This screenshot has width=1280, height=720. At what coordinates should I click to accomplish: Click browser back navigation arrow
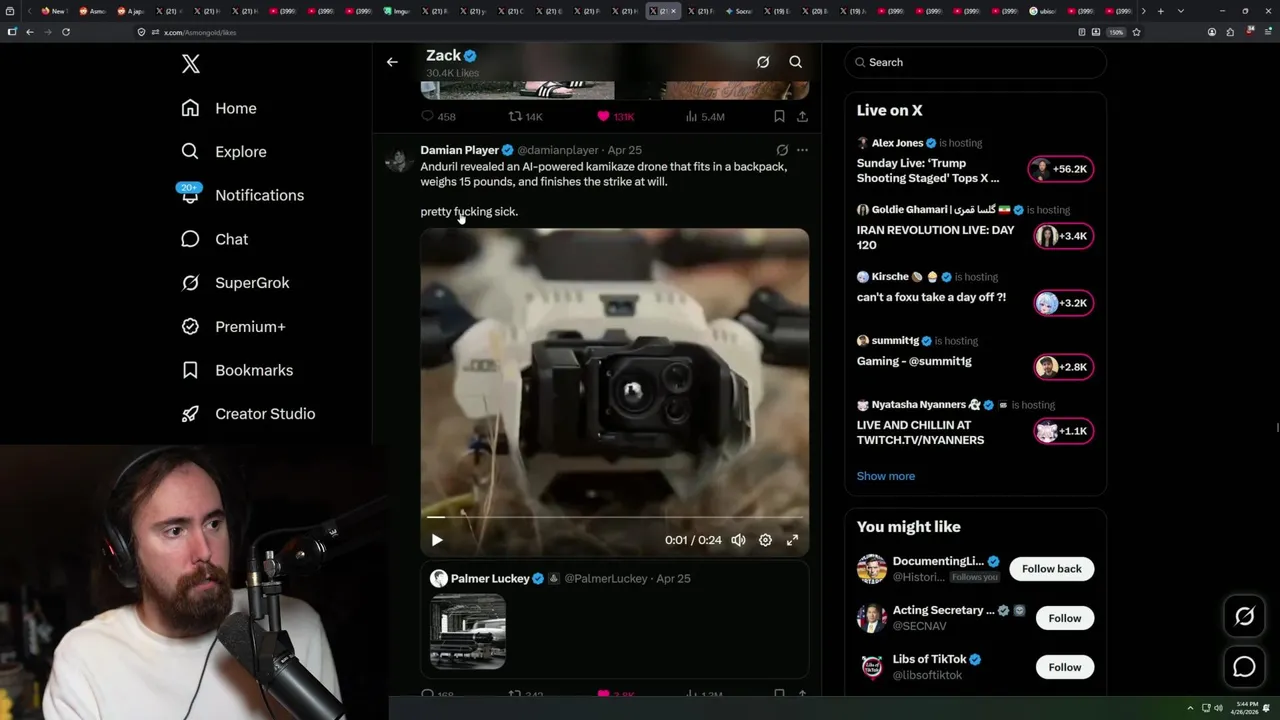click(x=30, y=32)
